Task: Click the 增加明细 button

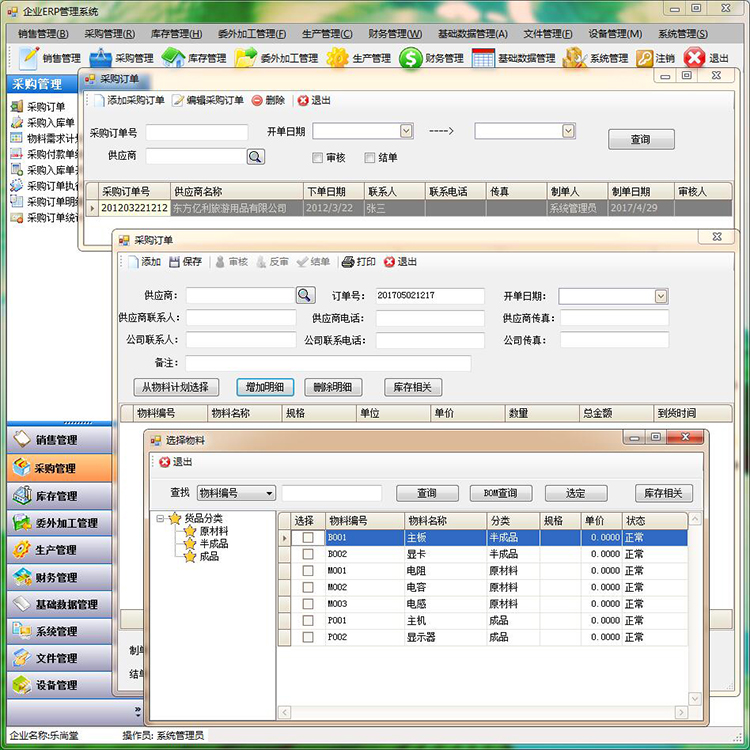Action: point(265,387)
